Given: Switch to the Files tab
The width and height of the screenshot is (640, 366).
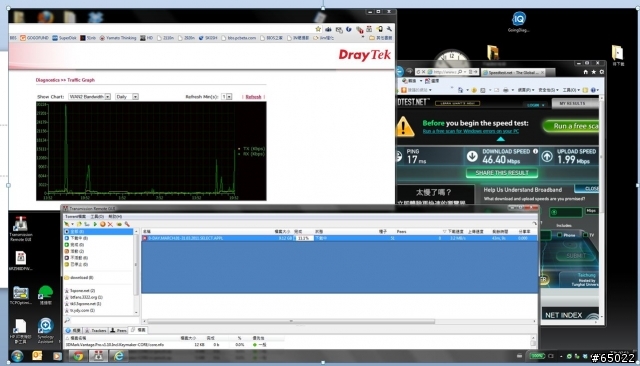Looking at the screenshot, I should point(138,330).
